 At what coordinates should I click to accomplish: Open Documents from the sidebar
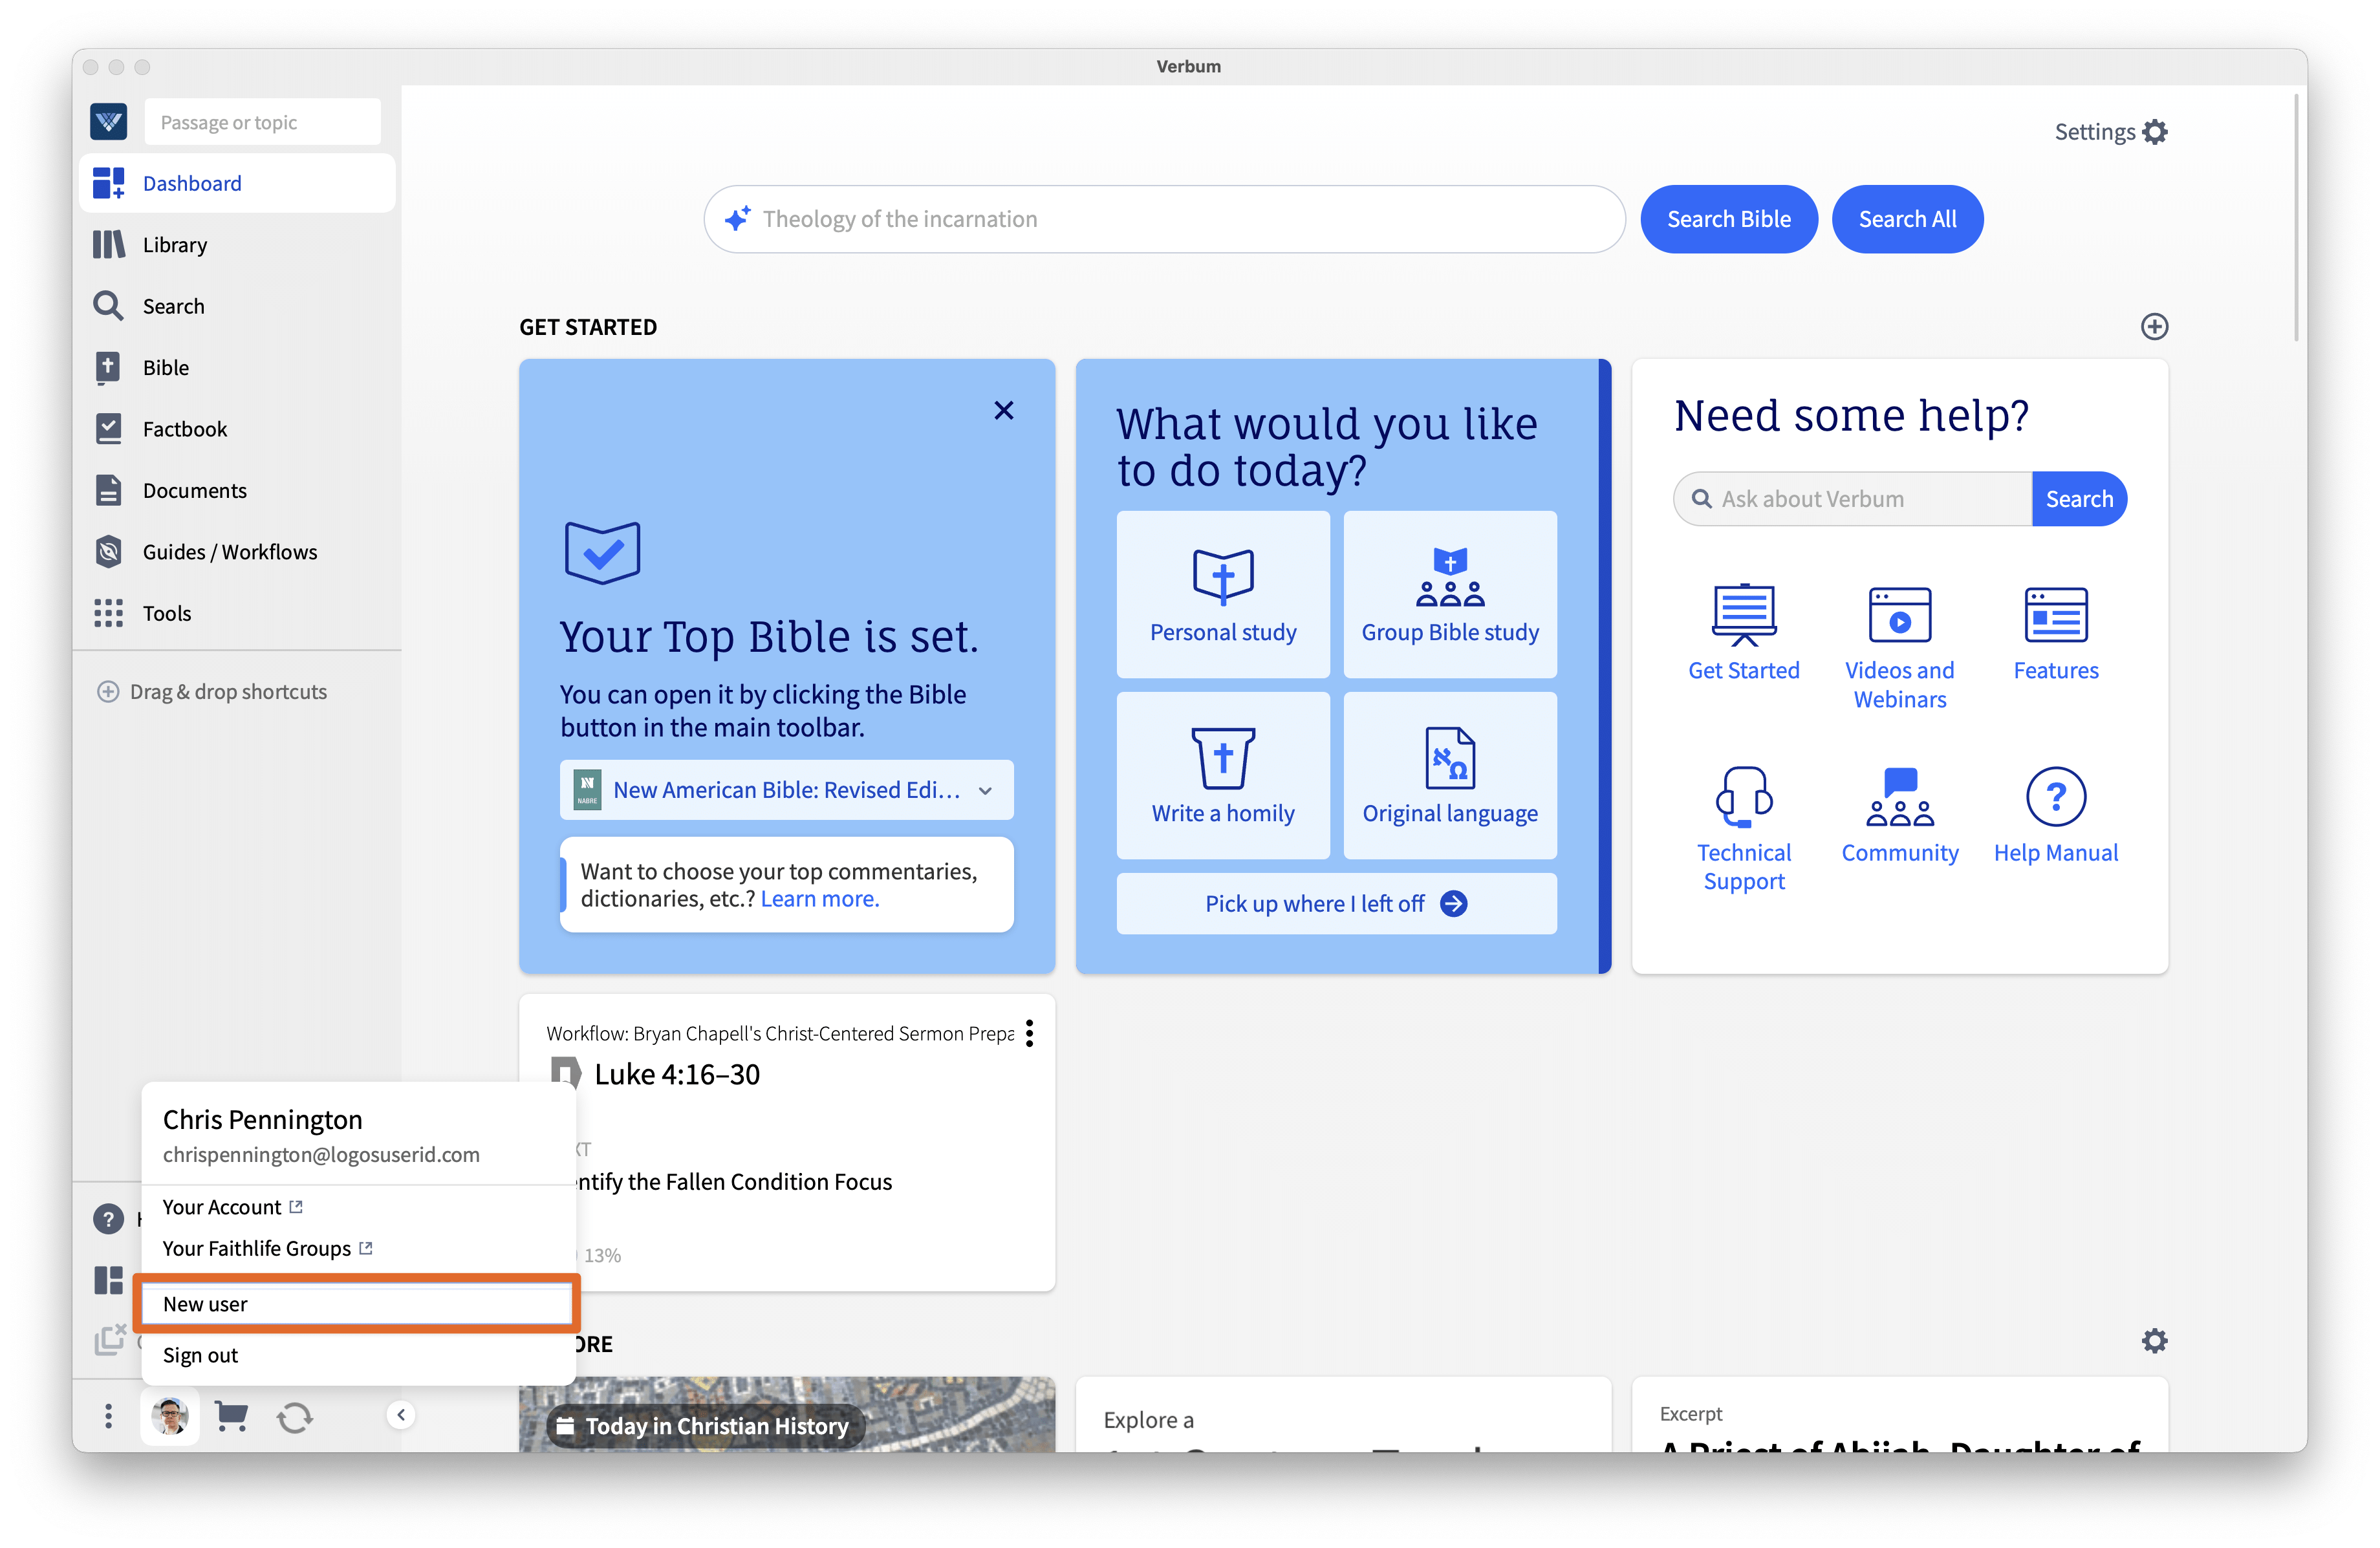237,490
